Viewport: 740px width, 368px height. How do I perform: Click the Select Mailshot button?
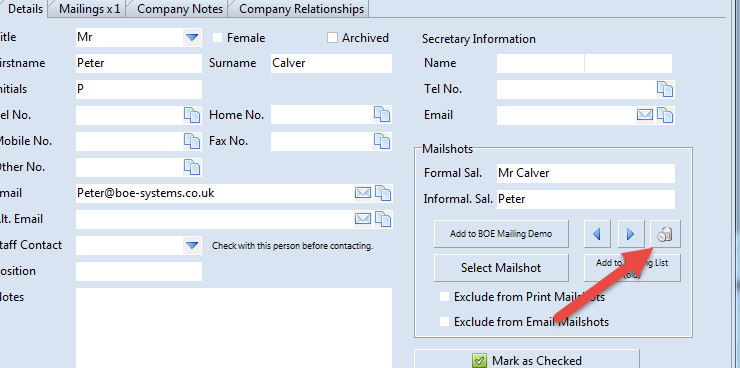click(x=501, y=268)
